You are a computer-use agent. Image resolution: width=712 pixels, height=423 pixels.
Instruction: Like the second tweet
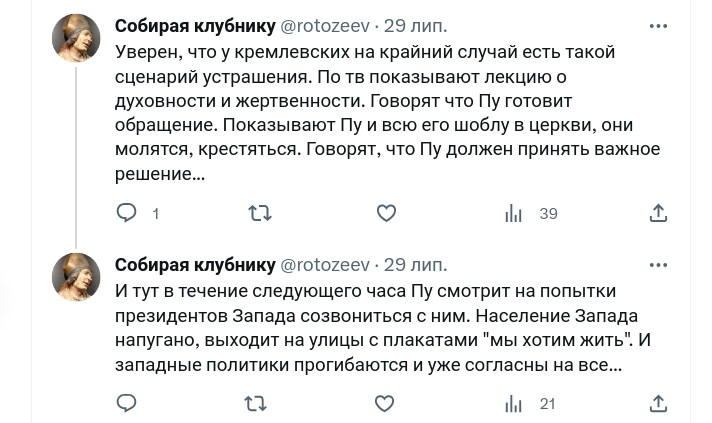tap(384, 404)
